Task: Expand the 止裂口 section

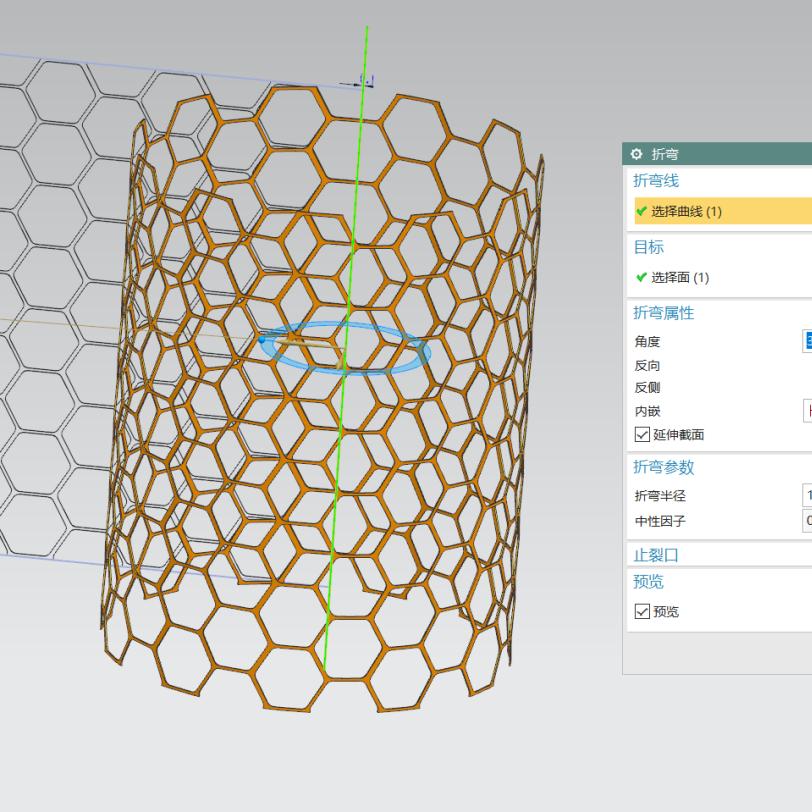Action: [656, 555]
